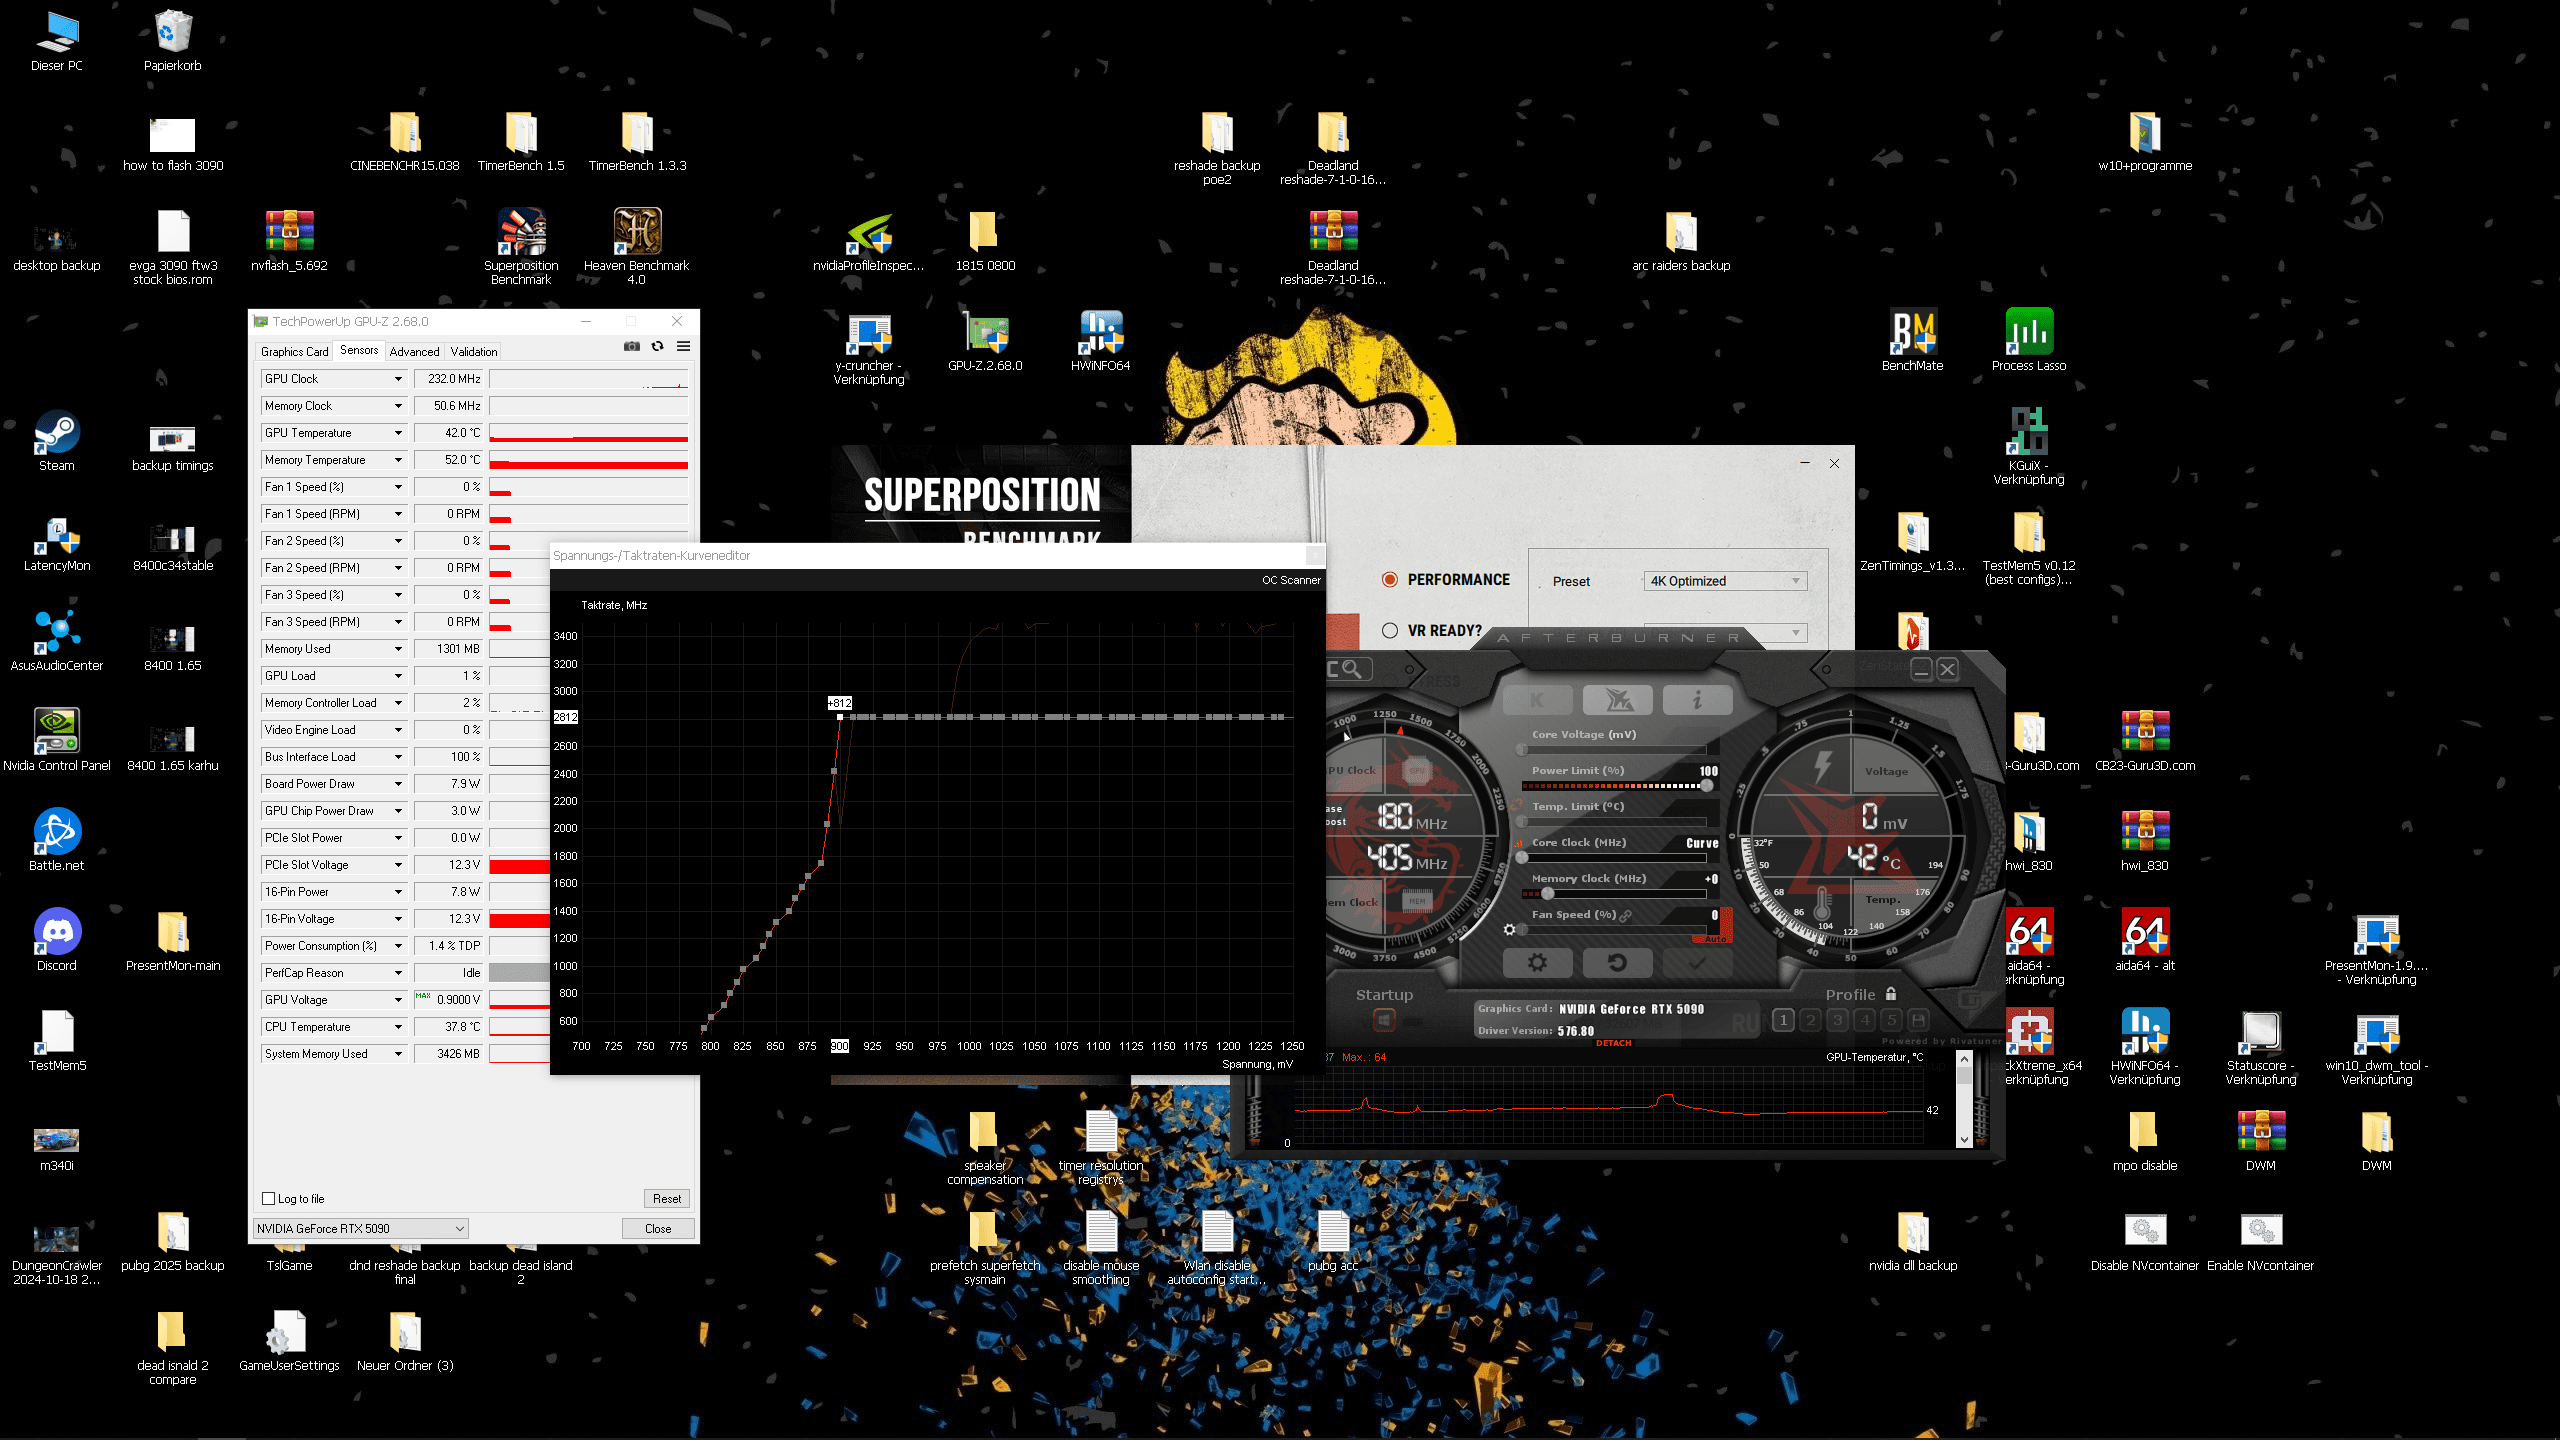This screenshot has width=2560, height=1440.
Task: Click save profile floppy disk icon
Action: pos(1918,1020)
